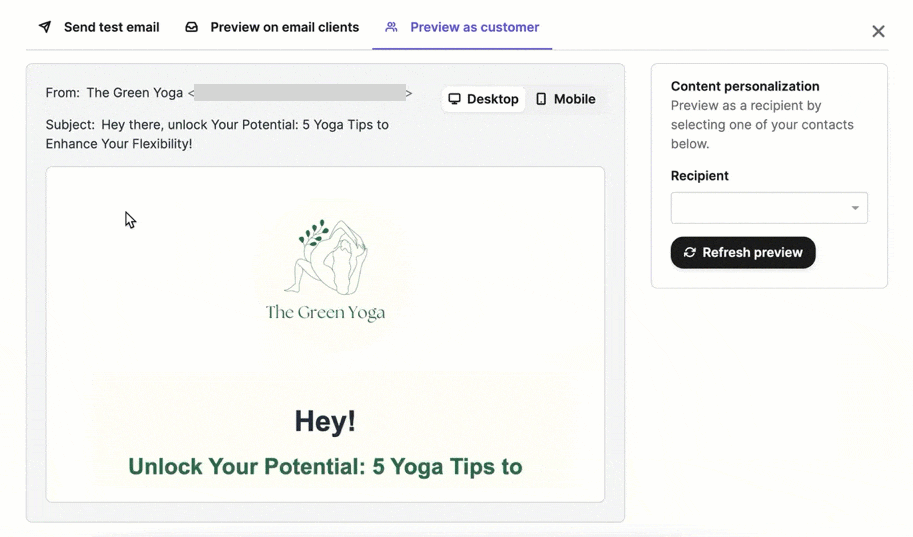This screenshot has width=913, height=537.
Task: Click the sender email address field
Action: point(300,93)
